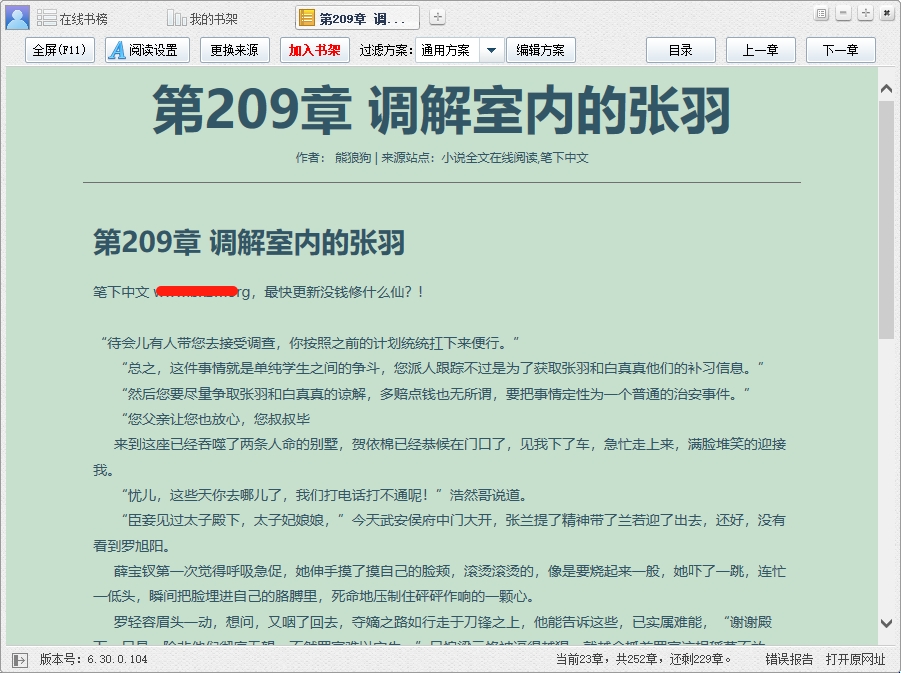Expand the 过滤方案 dropdown arrow

pos(491,50)
